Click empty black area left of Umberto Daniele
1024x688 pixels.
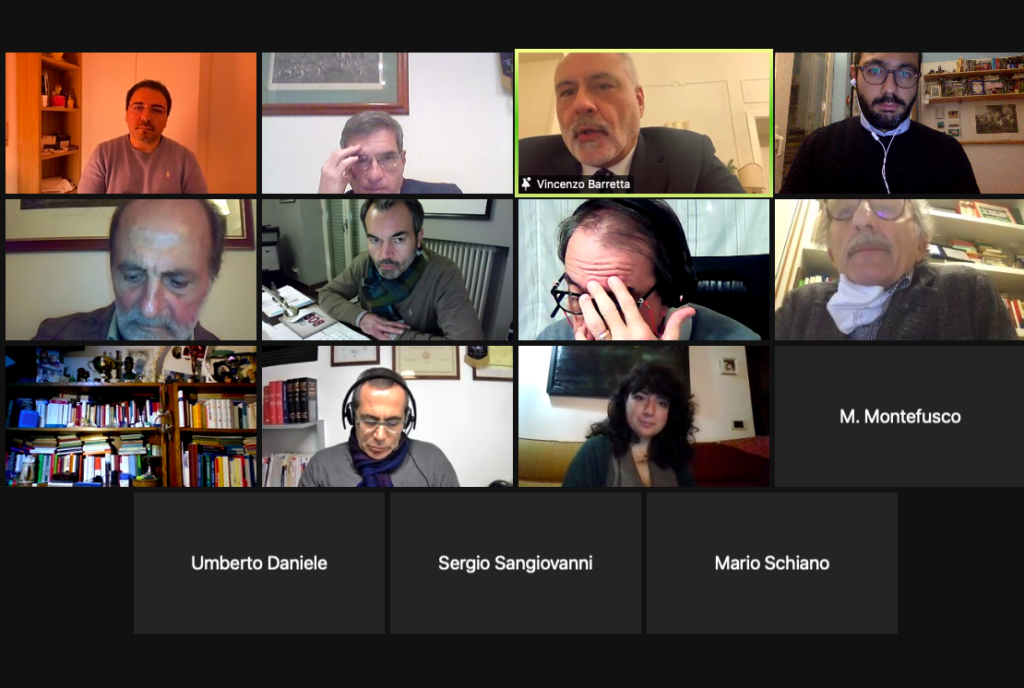65,563
